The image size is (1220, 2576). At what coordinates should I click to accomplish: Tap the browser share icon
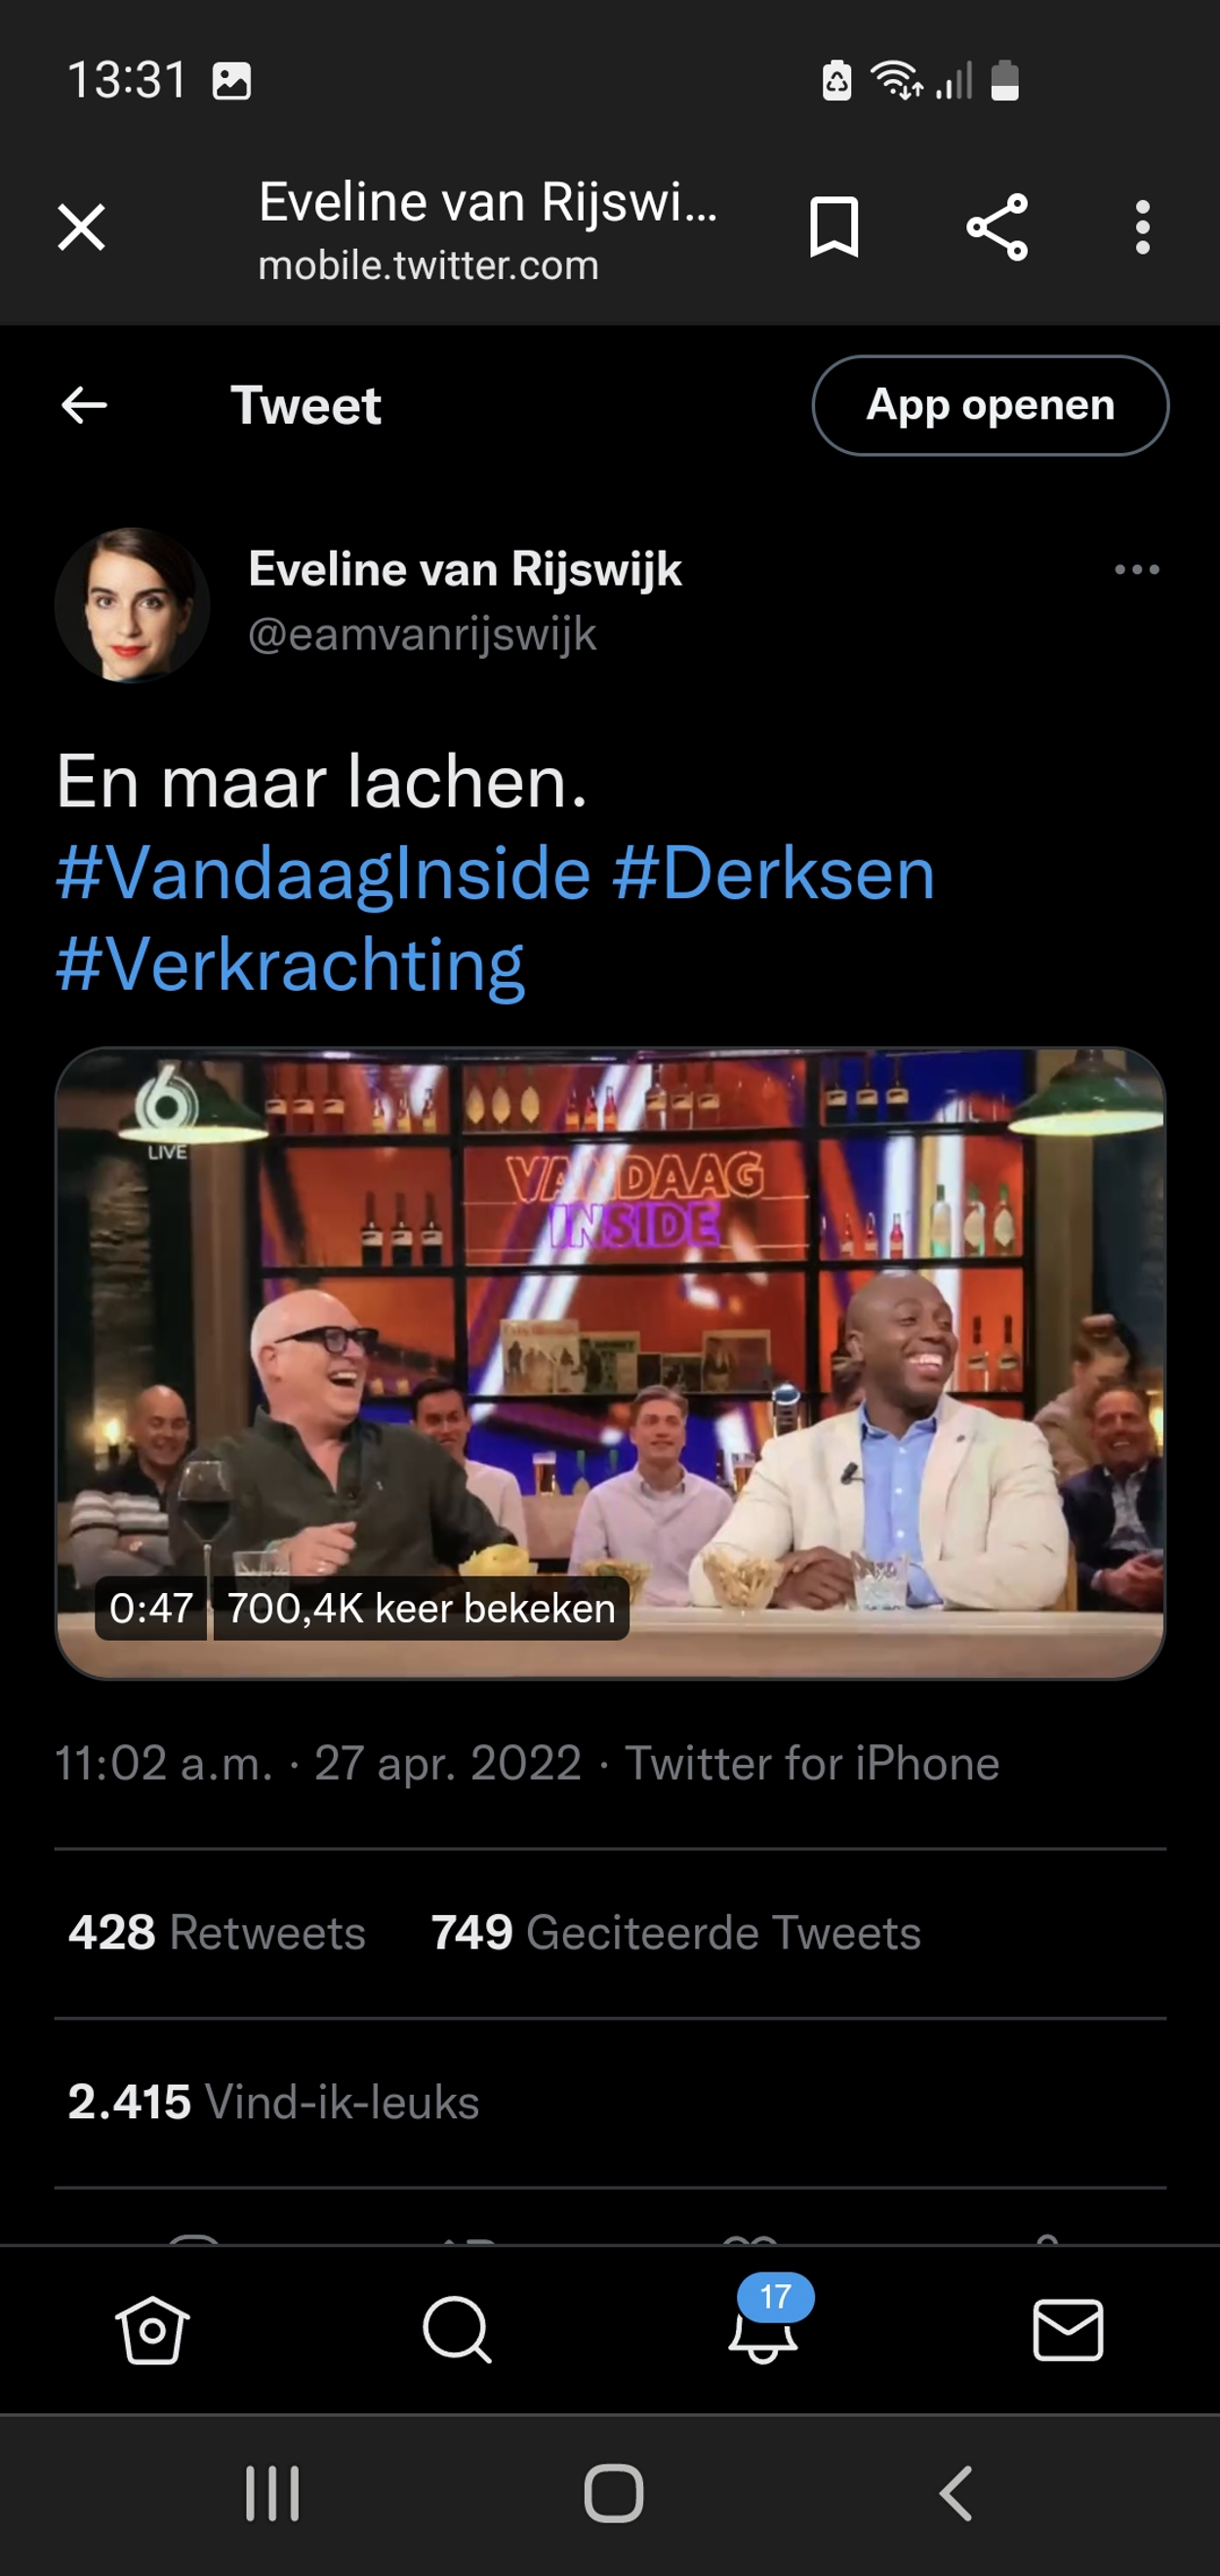[x=997, y=227]
